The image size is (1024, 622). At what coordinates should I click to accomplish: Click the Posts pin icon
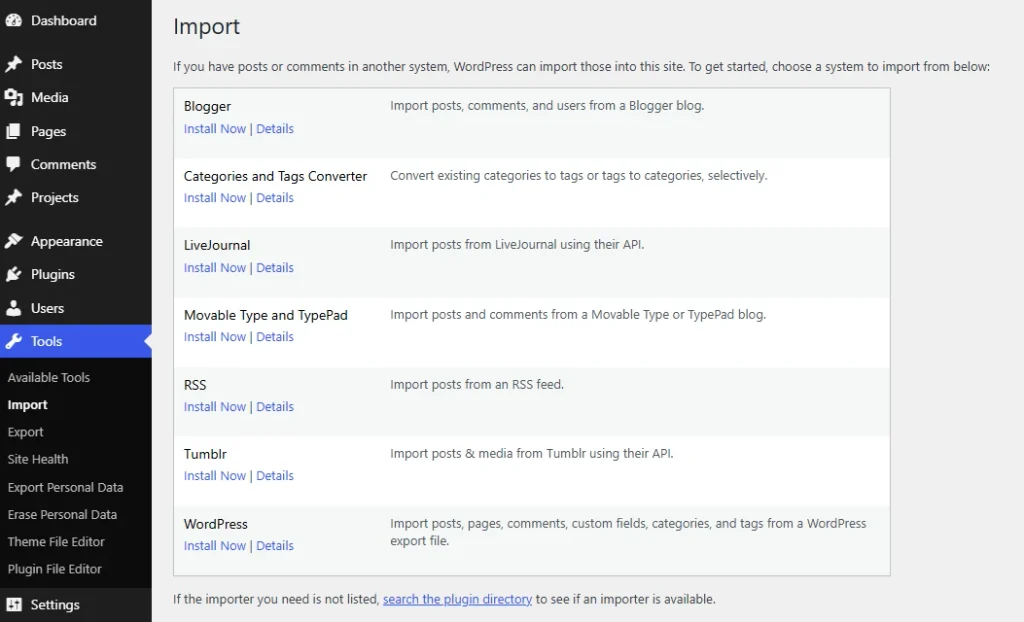coord(13,64)
